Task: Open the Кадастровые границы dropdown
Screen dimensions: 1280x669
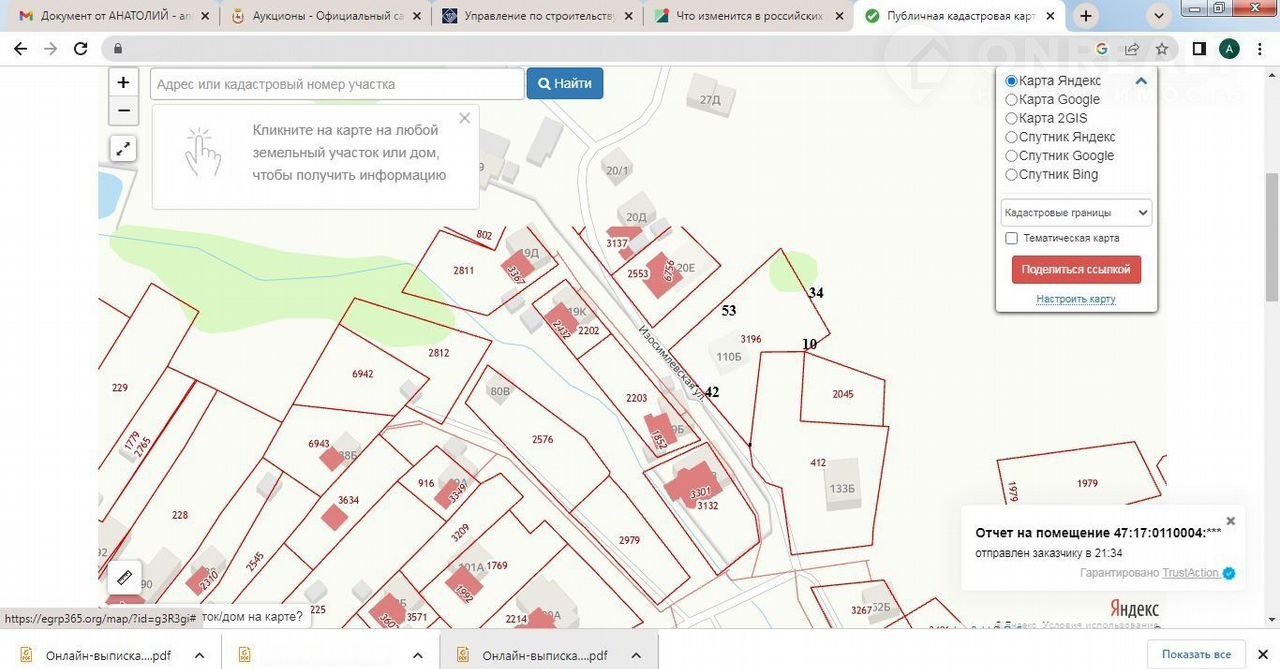Action: 1076,212
